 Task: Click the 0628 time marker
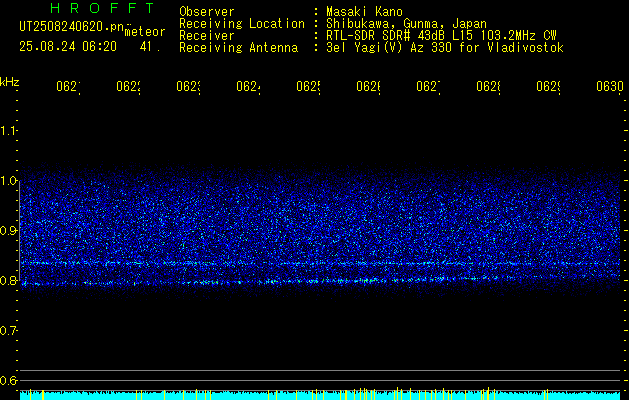(x=488, y=86)
